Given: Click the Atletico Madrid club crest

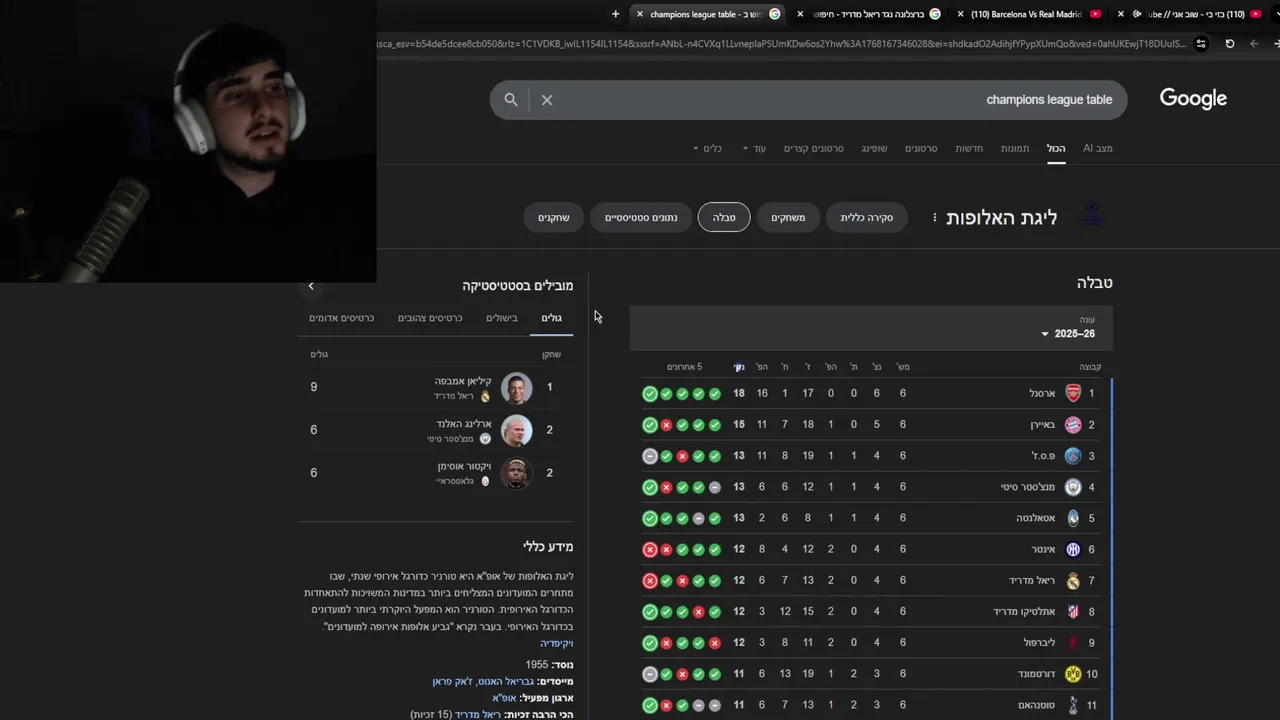Looking at the screenshot, I should point(1073,611).
